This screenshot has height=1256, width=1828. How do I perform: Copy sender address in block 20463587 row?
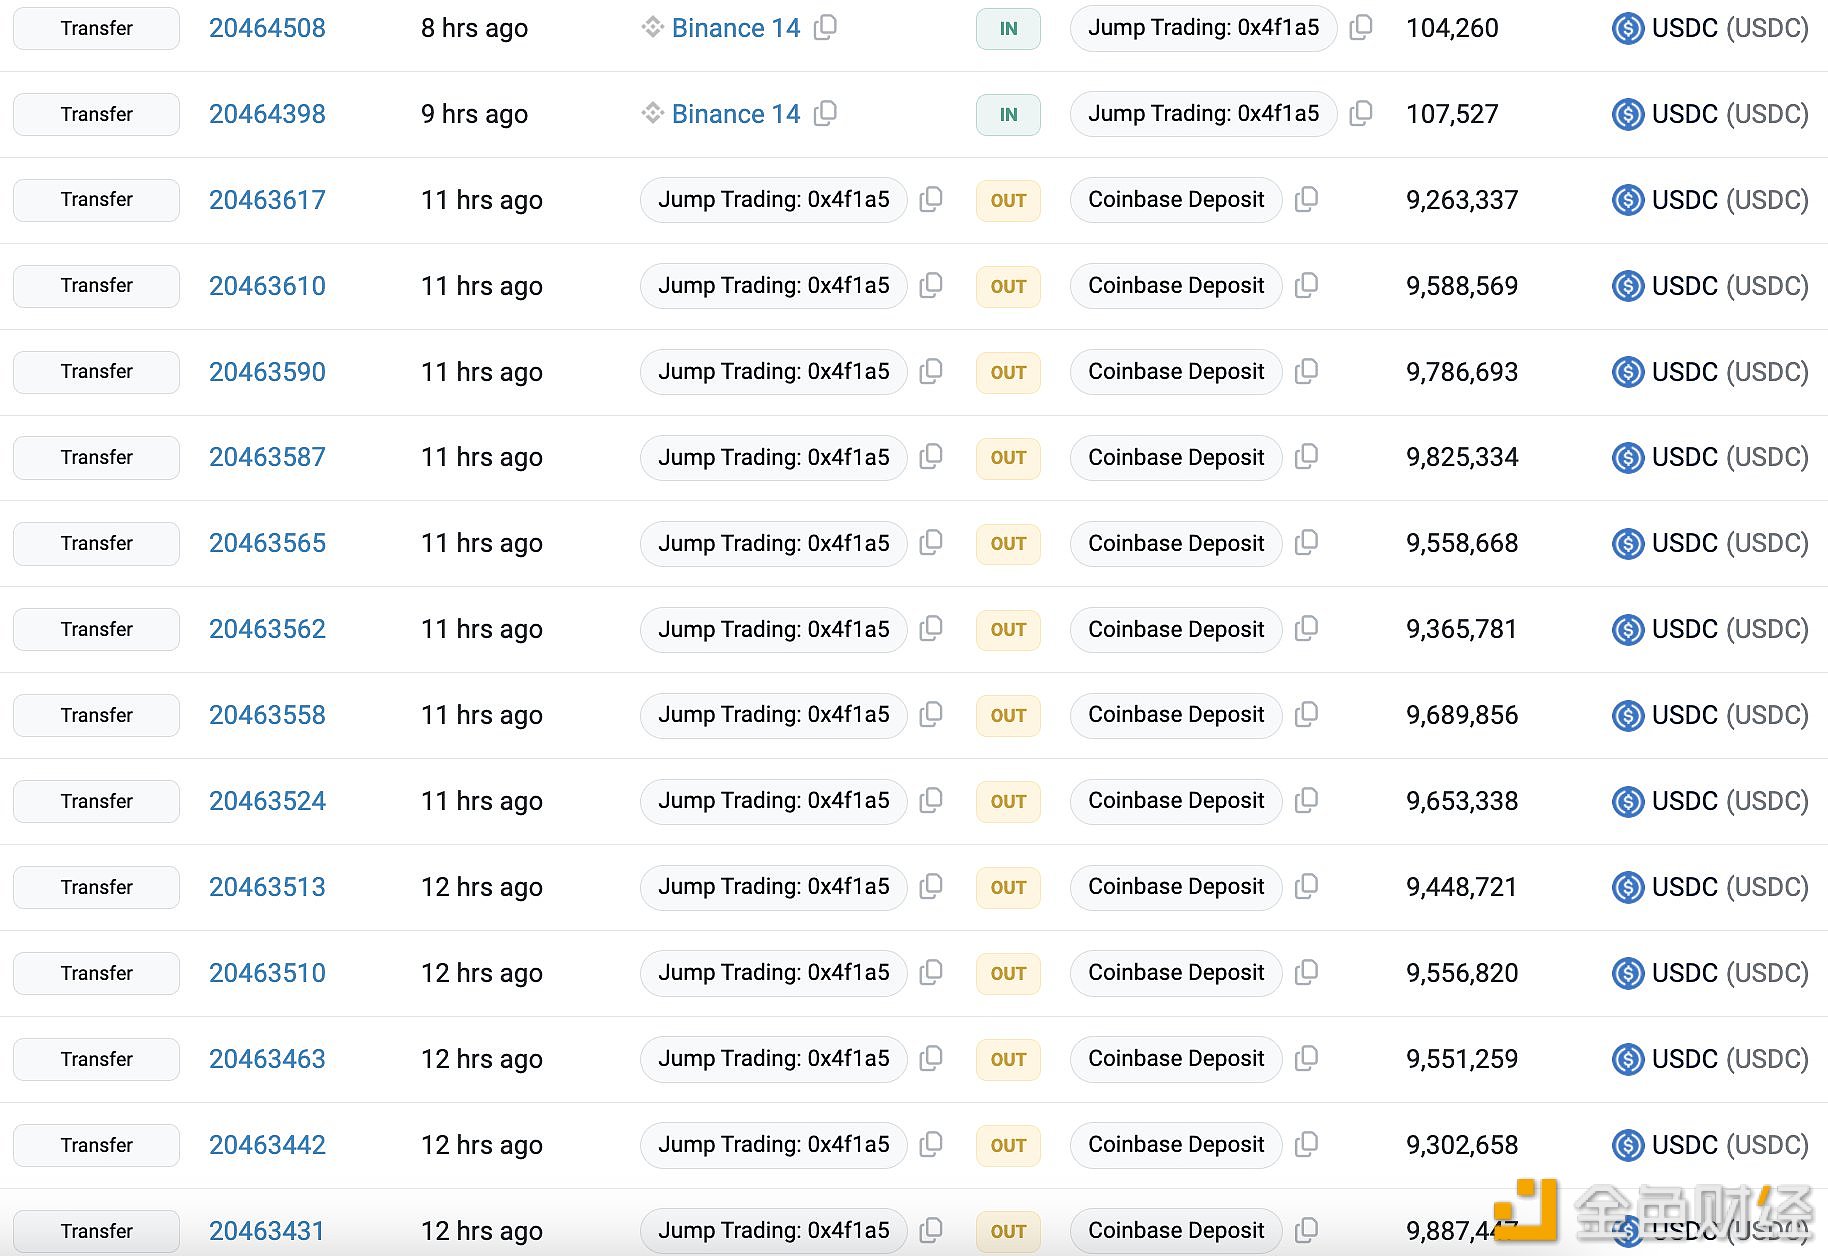click(x=931, y=457)
